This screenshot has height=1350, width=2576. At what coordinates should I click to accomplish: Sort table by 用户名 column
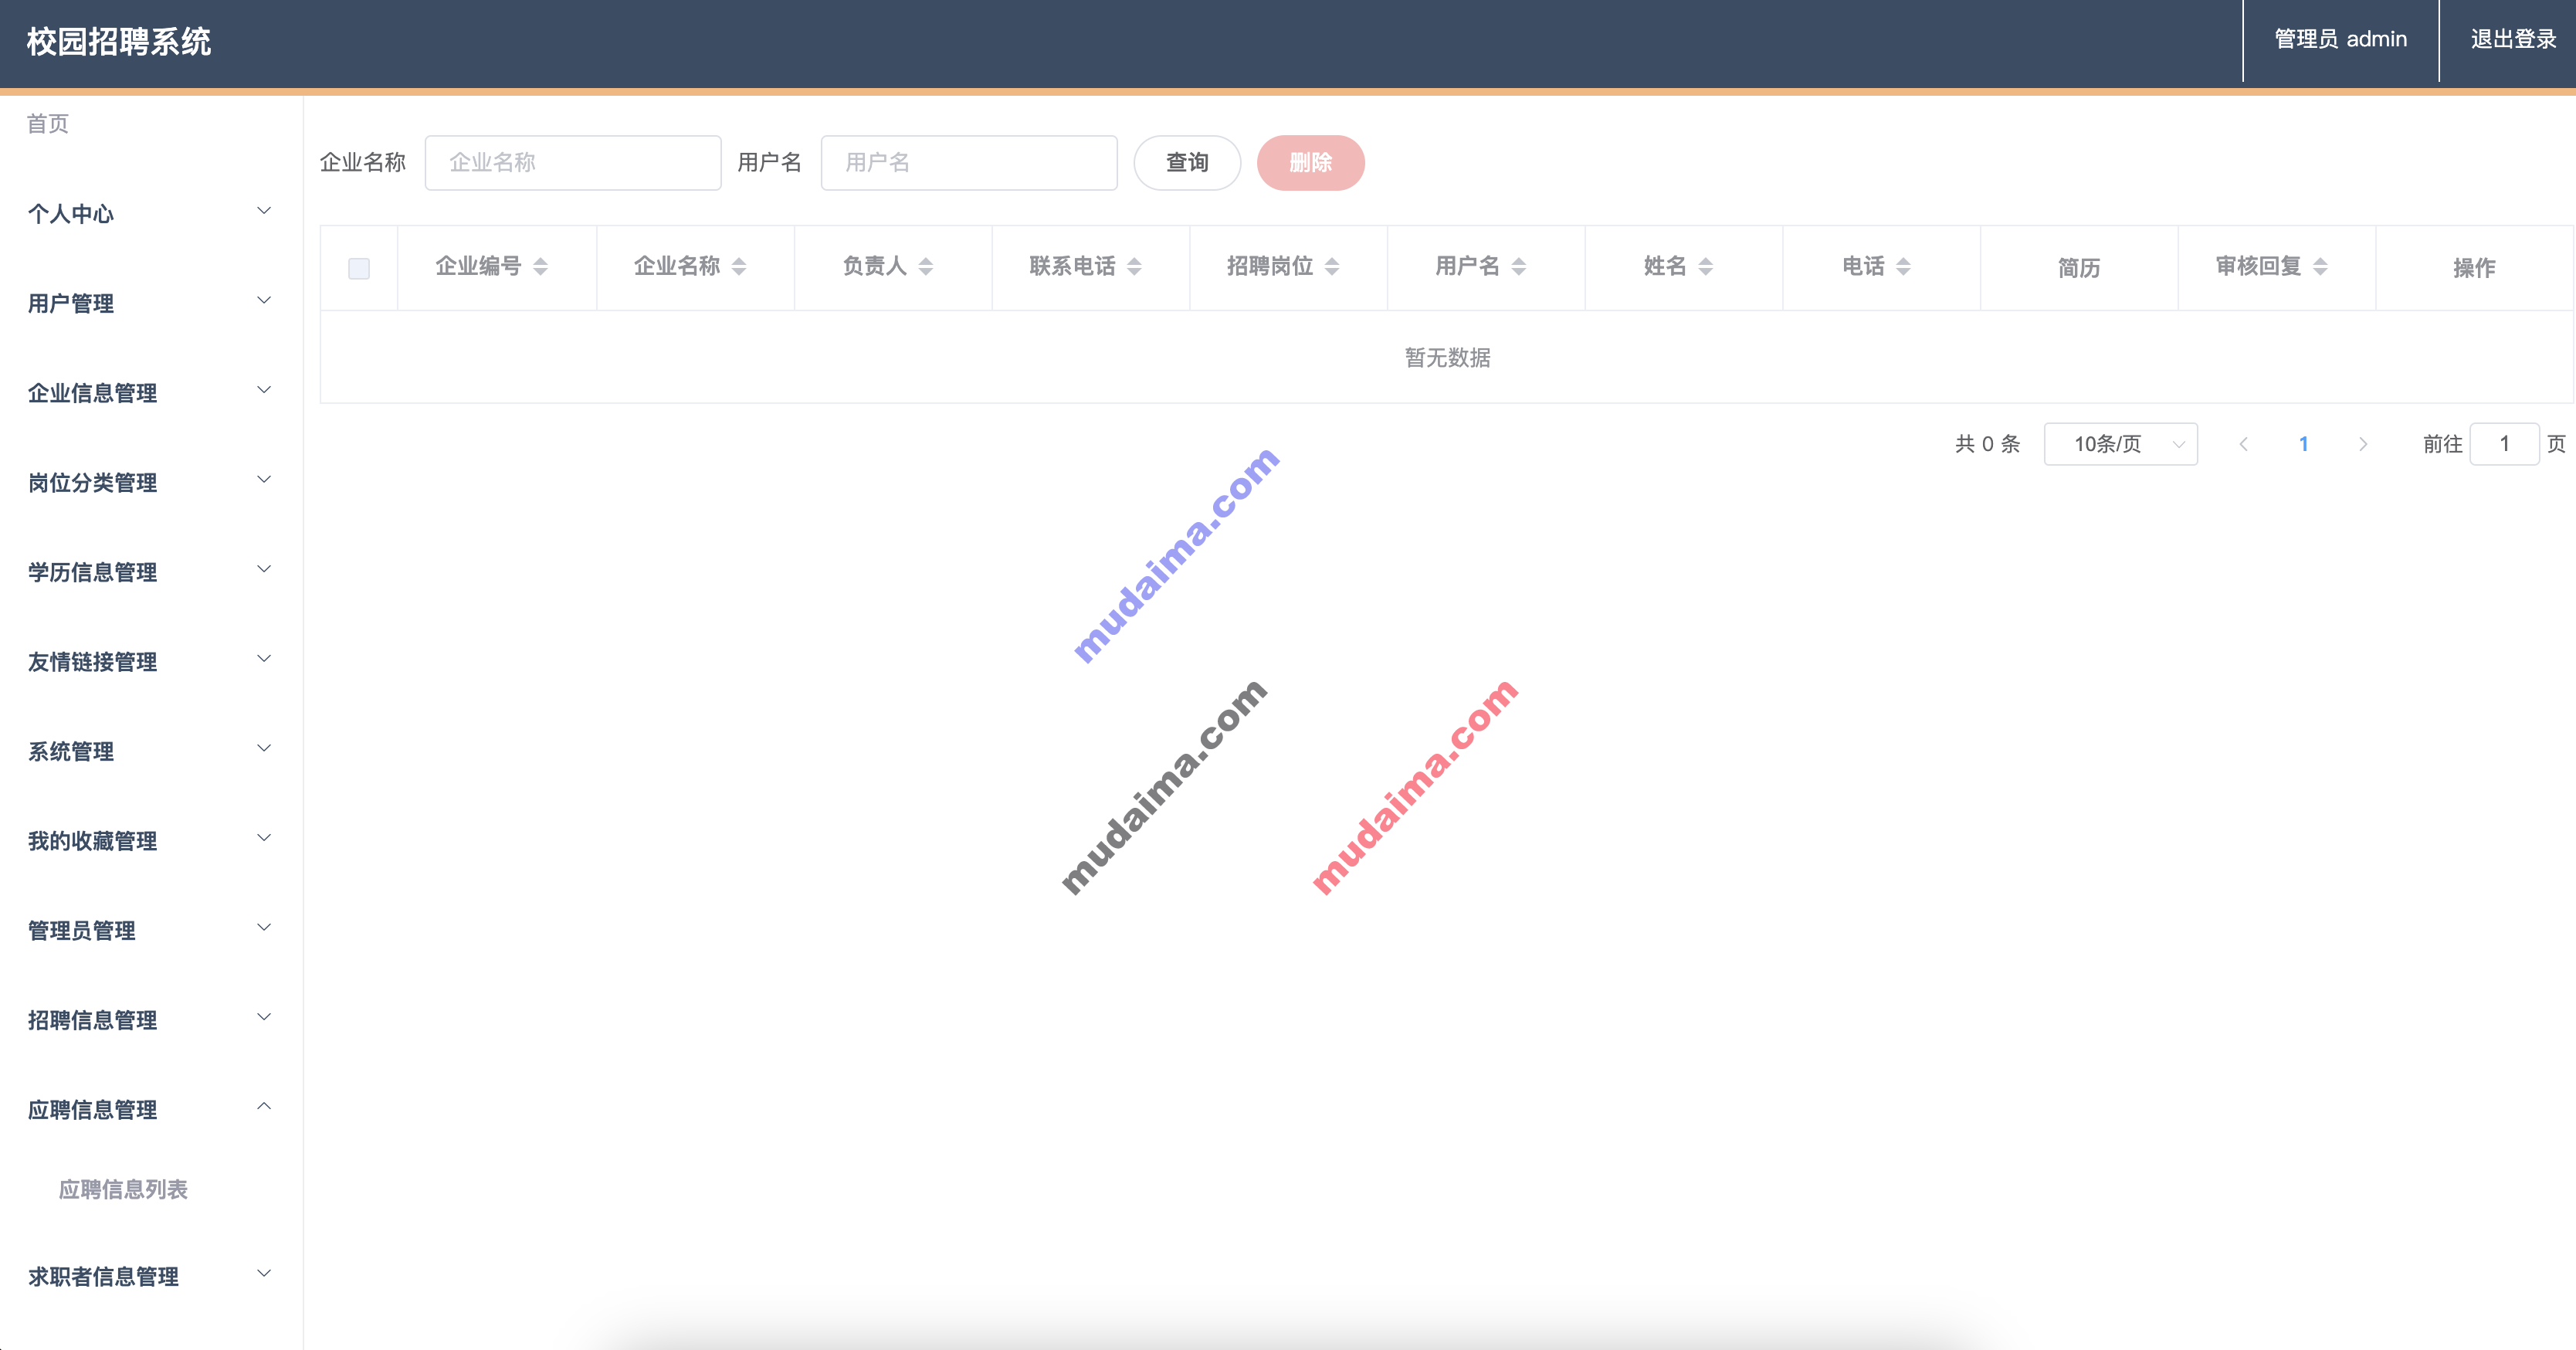point(1519,266)
